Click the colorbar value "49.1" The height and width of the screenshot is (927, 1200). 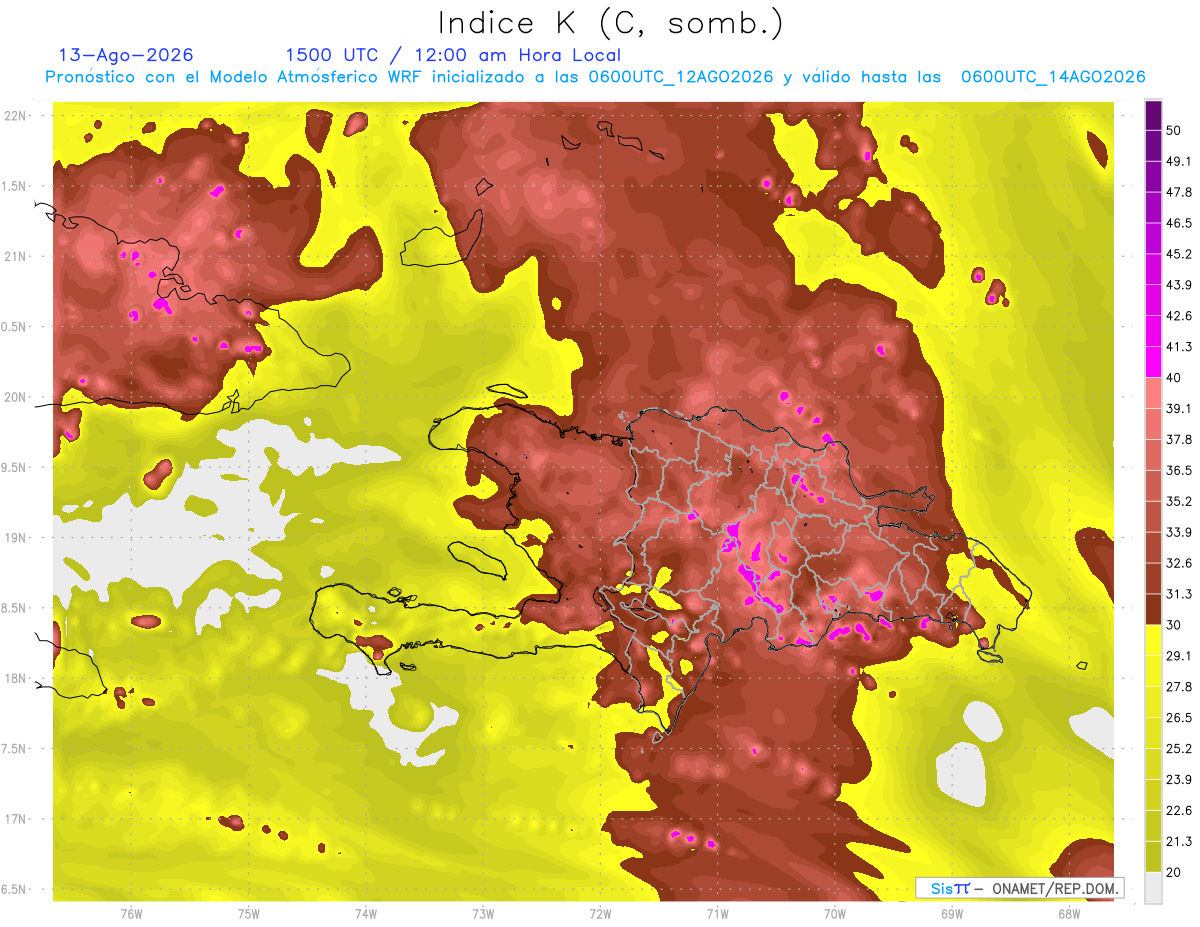tap(1179, 161)
